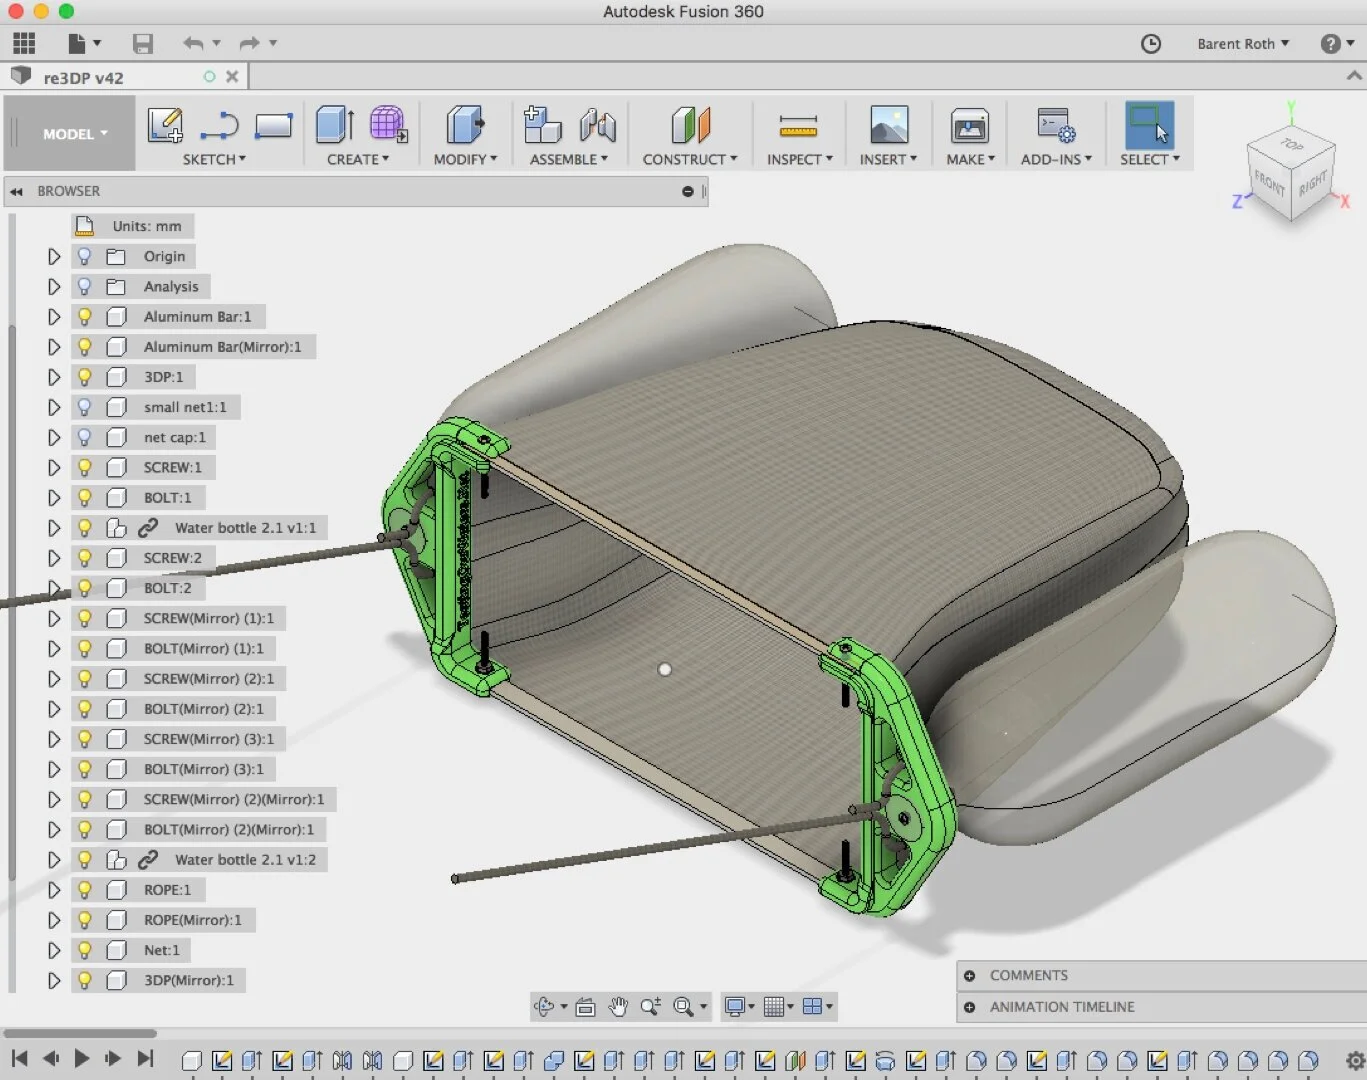This screenshot has height=1080, width=1367.
Task: Click the Insert image icon
Action: (889, 126)
